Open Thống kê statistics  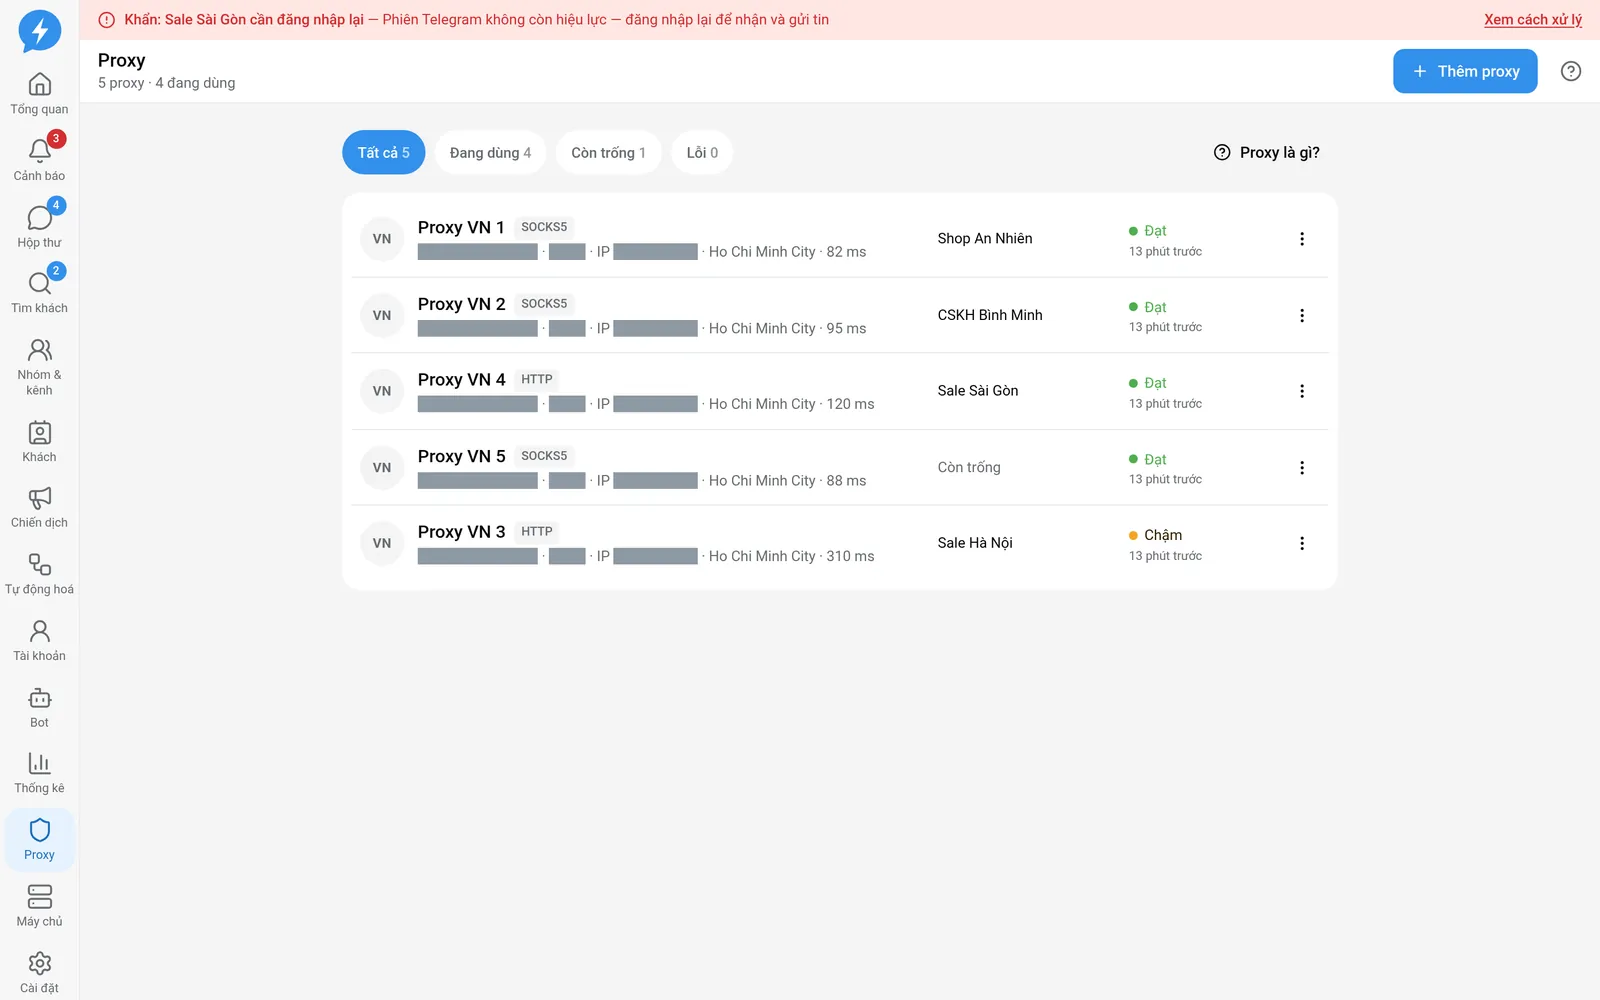[39, 774]
